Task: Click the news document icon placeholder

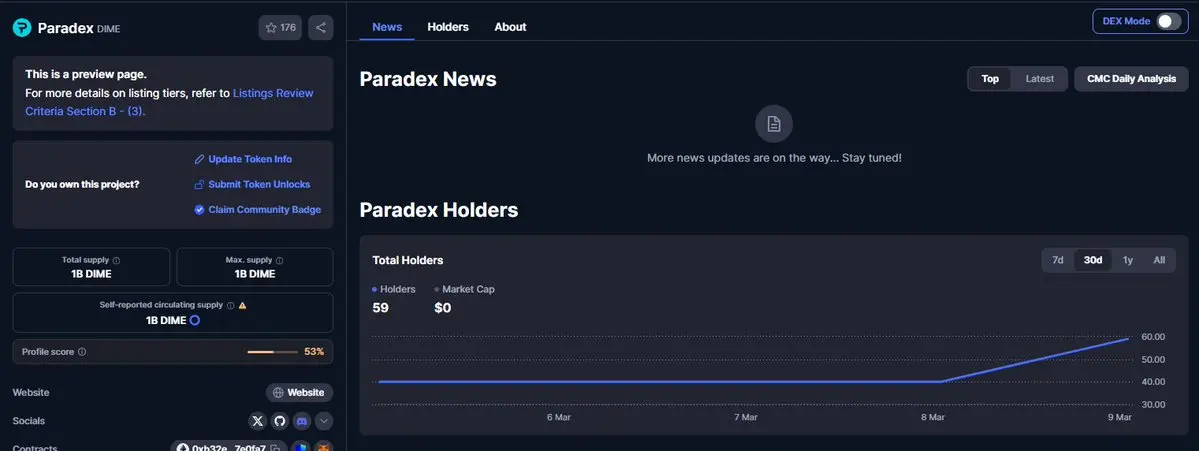Action: pyautogui.click(x=774, y=124)
